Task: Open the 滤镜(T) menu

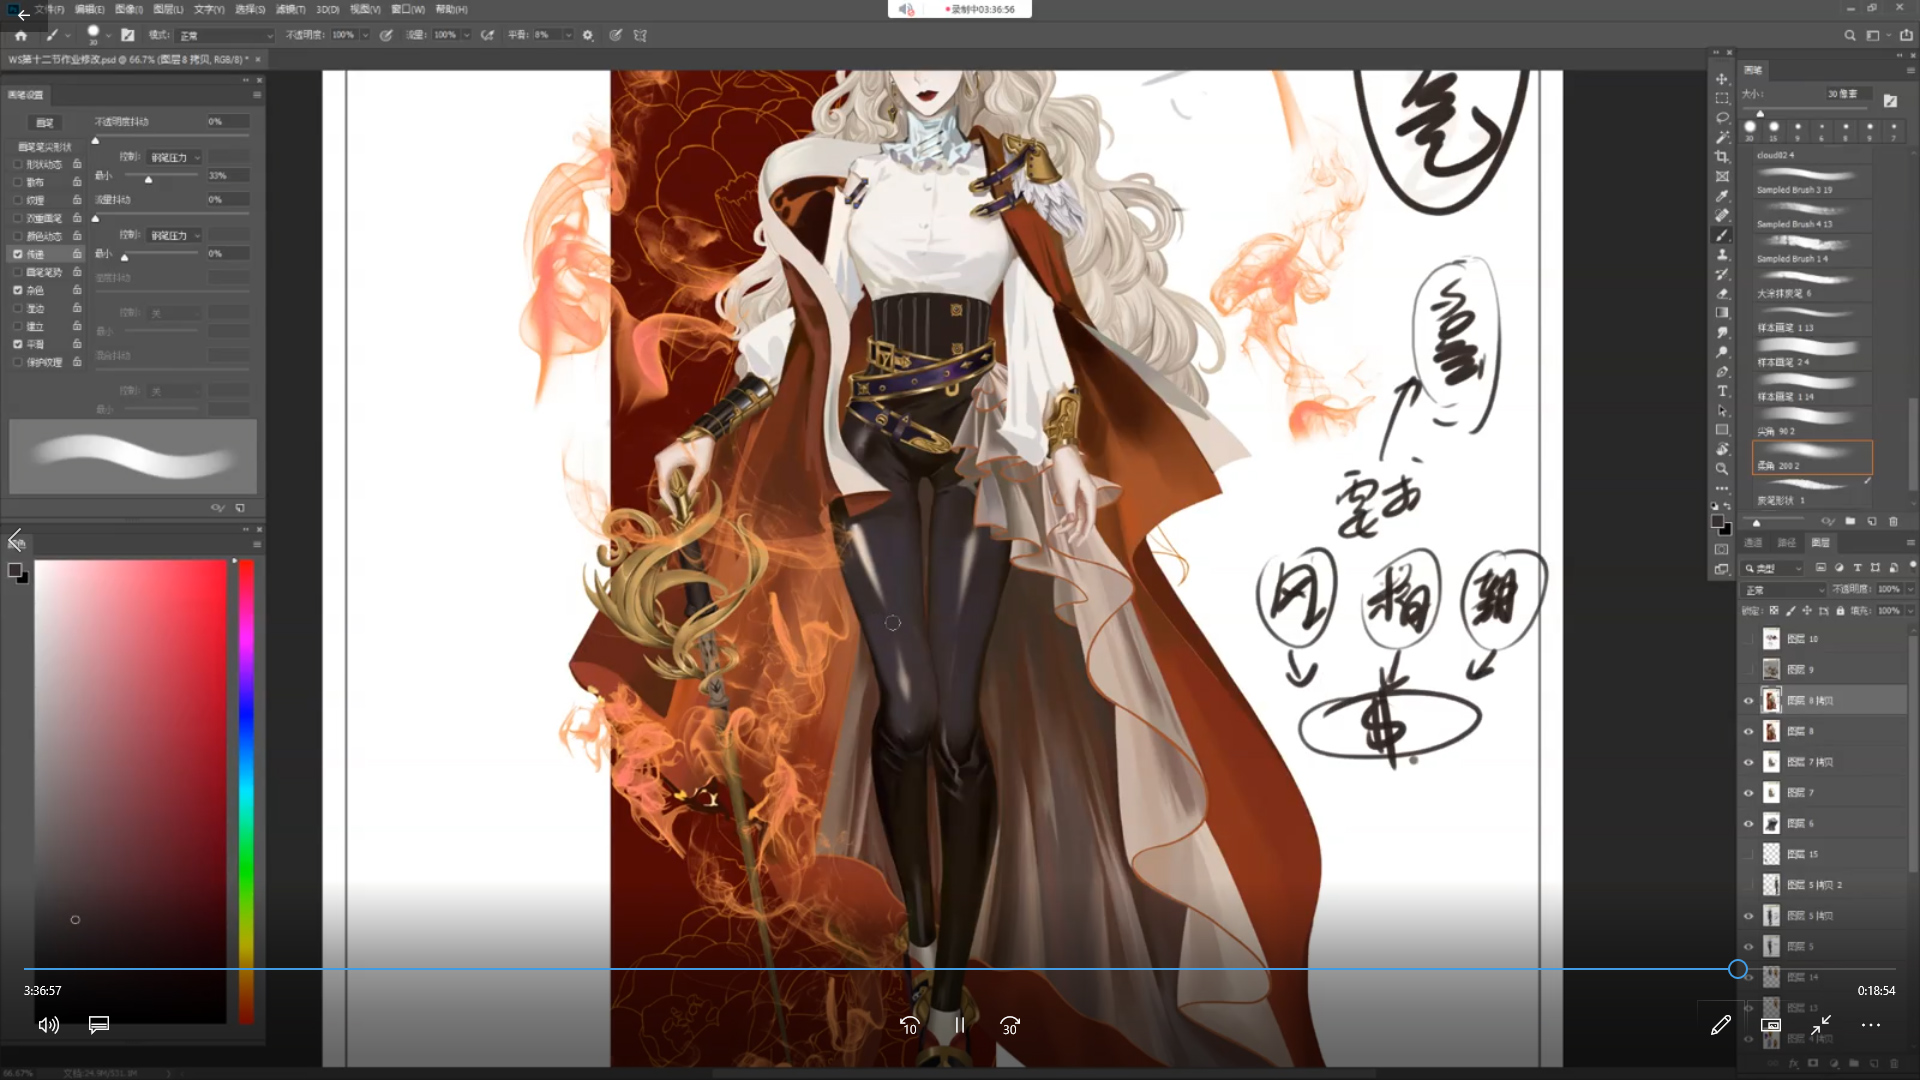Action: click(290, 9)
